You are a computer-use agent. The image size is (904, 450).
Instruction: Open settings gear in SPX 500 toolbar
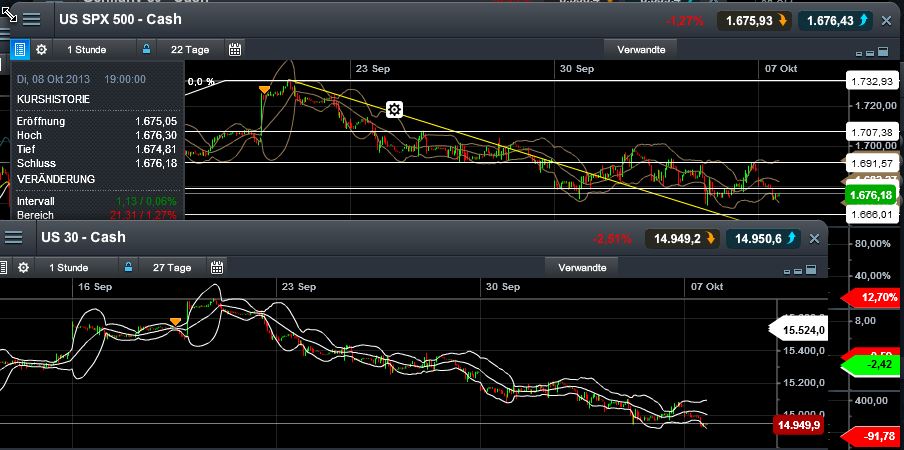tap(41, 50)
